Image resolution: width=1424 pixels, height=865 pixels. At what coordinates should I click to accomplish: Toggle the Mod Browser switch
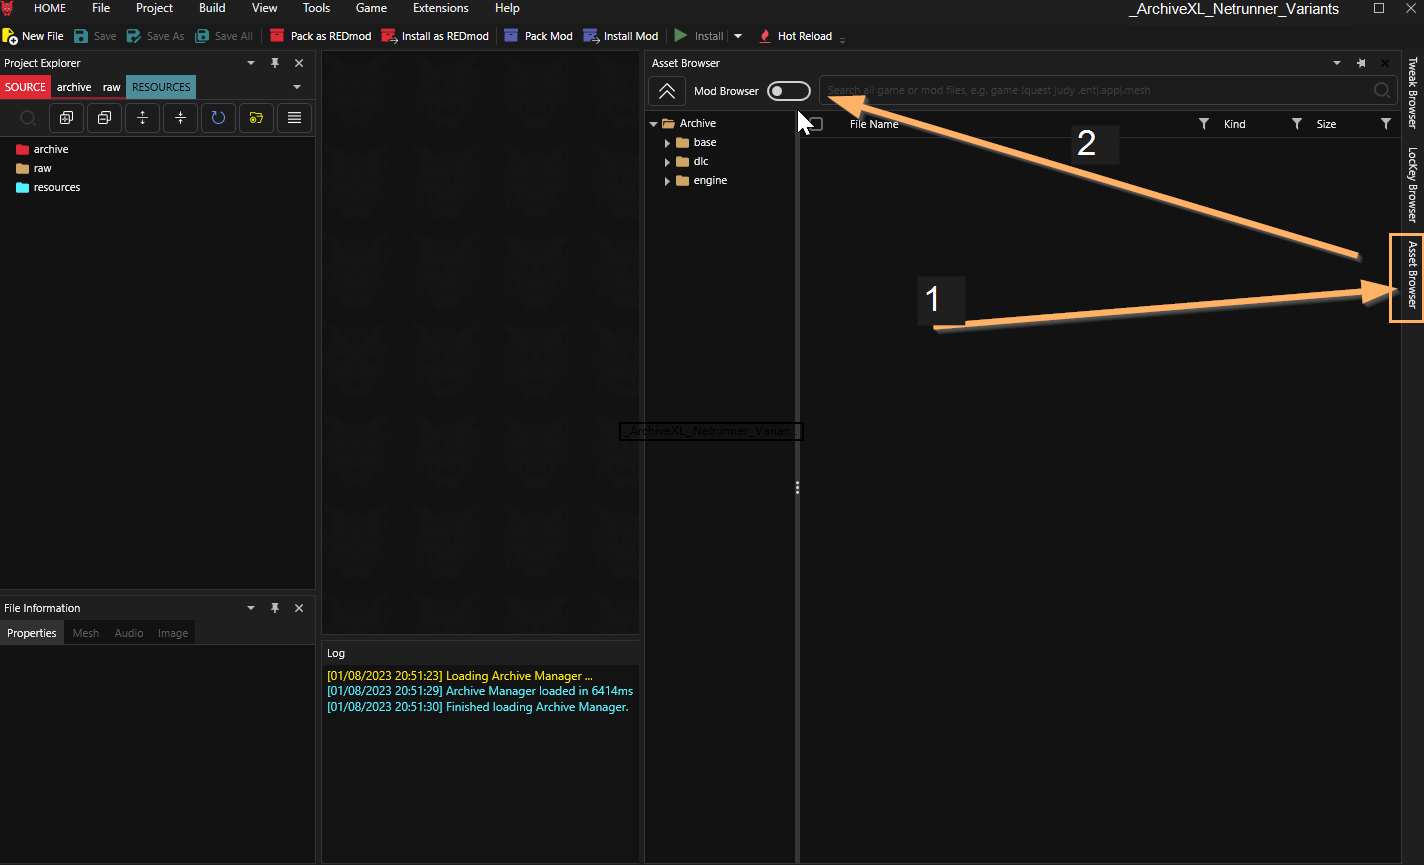[788, 91]
